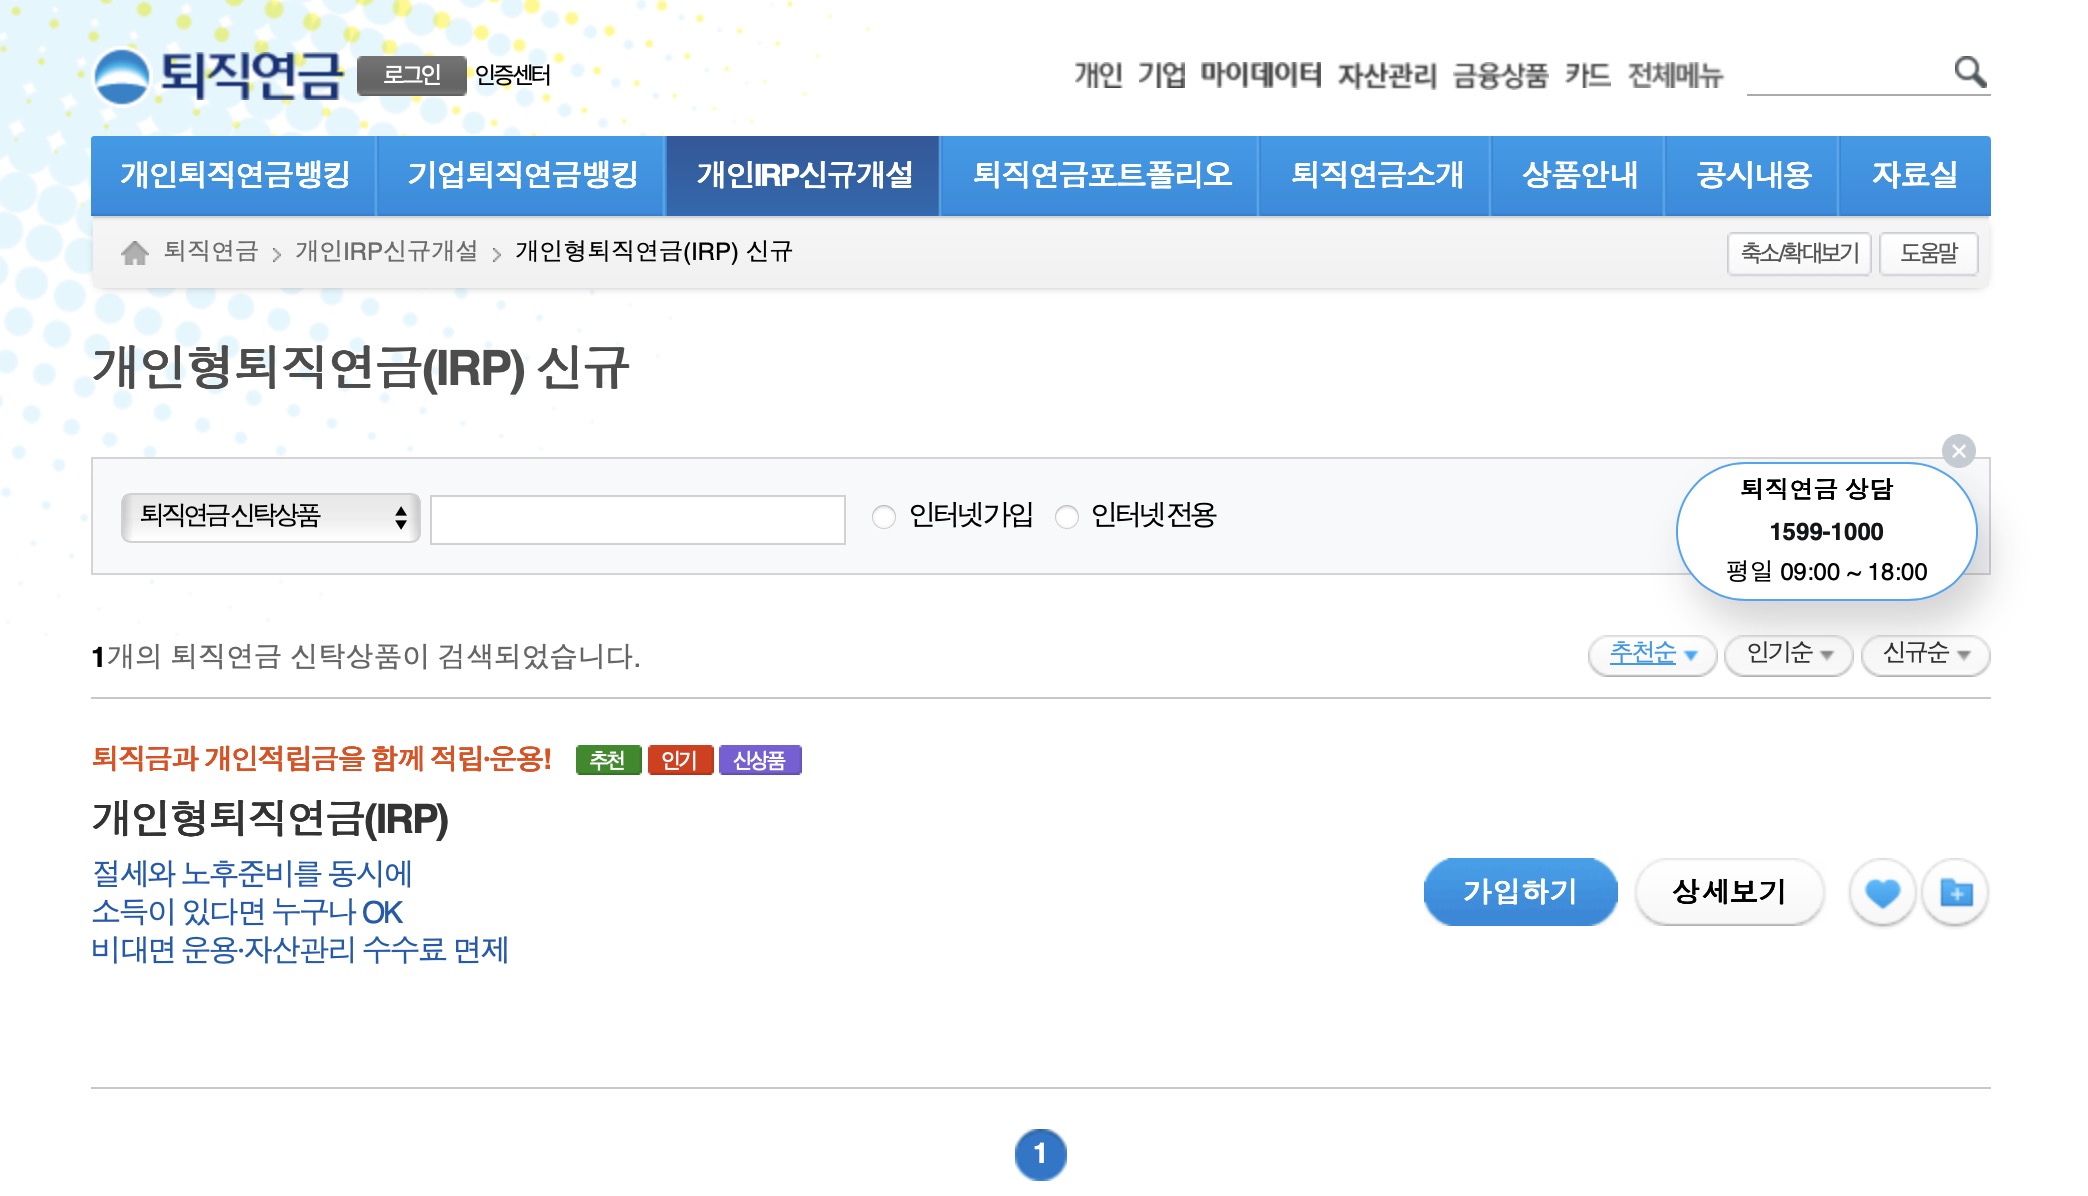
Task: Open the 퇴직연금신탁상품 dropdown
Action: pos(270,517)
